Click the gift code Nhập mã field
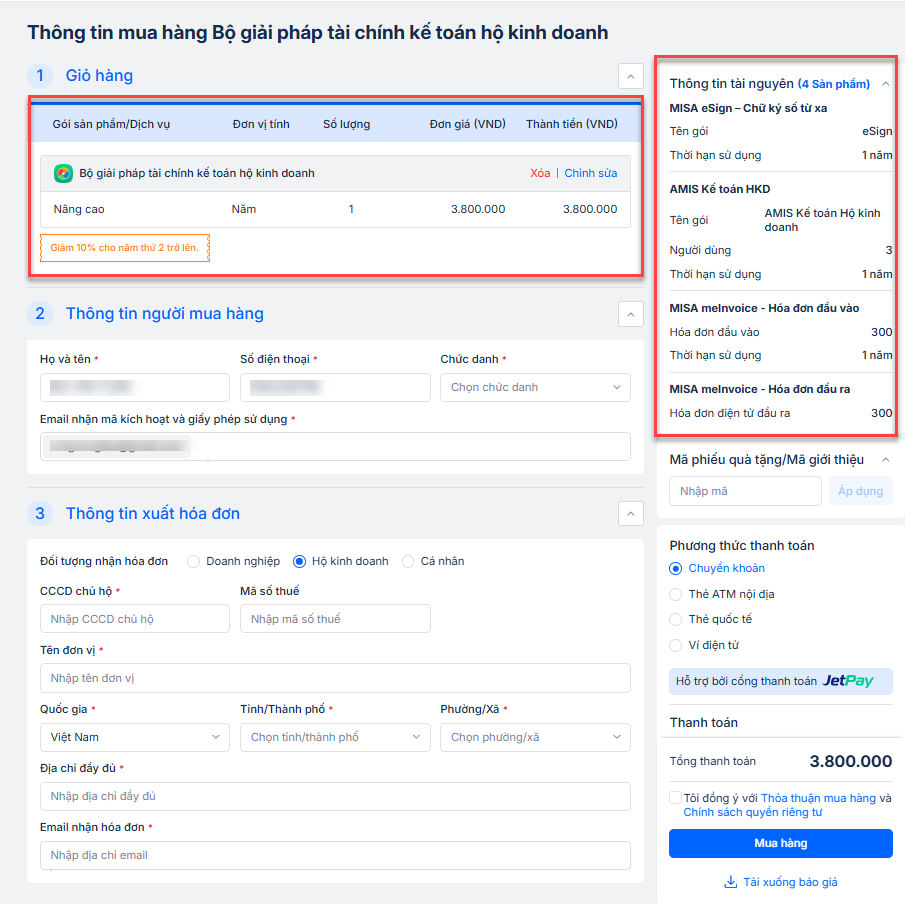Viewport: 905px width, 904px height. coord(745,491)
